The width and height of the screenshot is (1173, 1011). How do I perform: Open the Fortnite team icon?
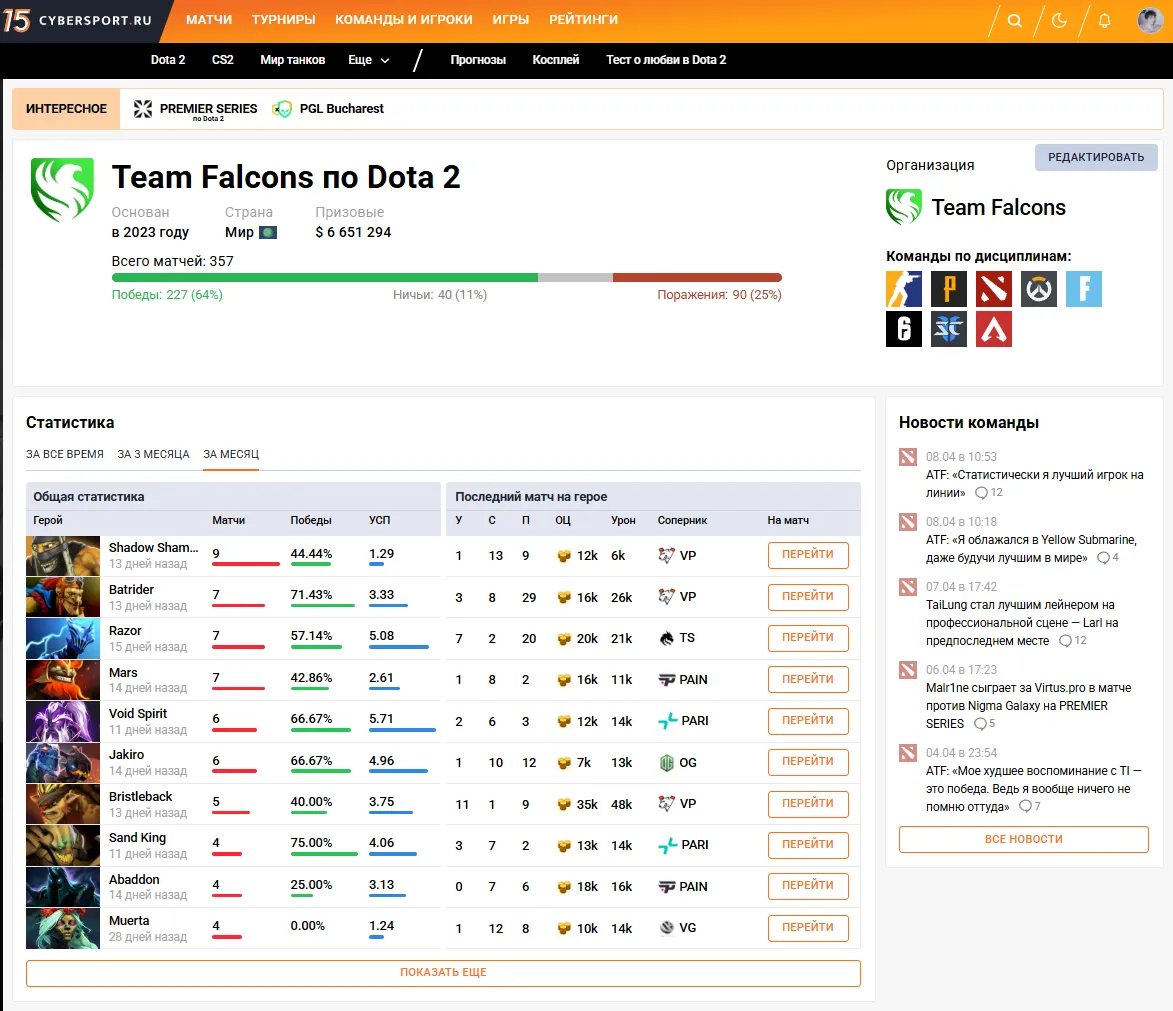[x=1083, y=289]
